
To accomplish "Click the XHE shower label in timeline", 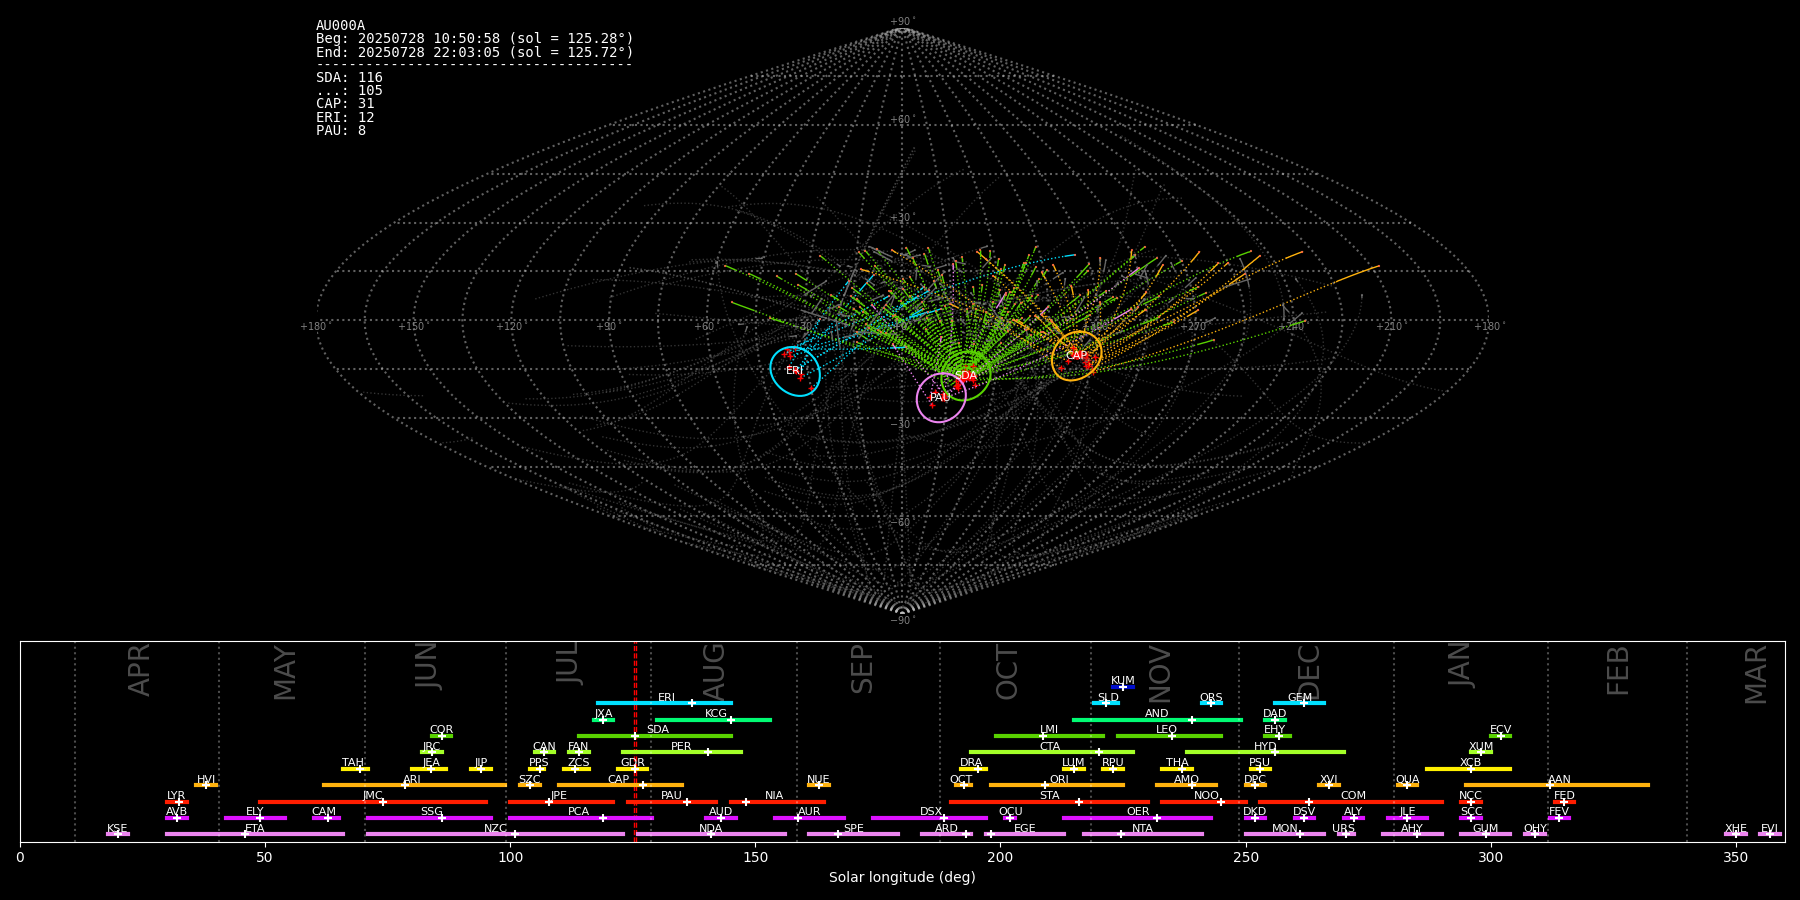I will (x=1735, y=829).
